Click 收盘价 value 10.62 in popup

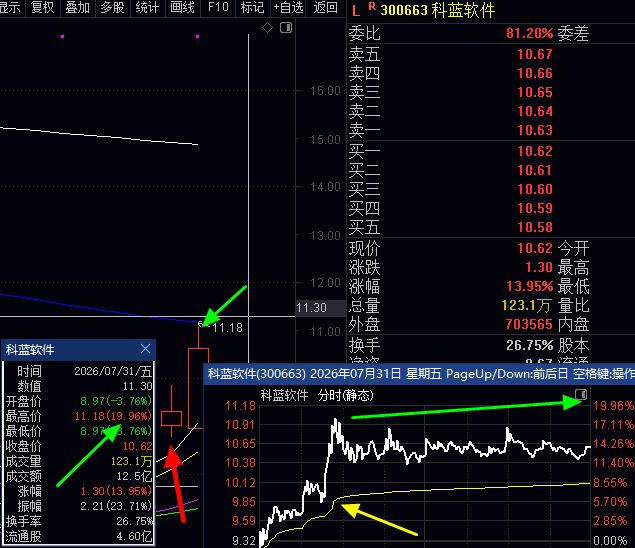(x=137, y=446)
